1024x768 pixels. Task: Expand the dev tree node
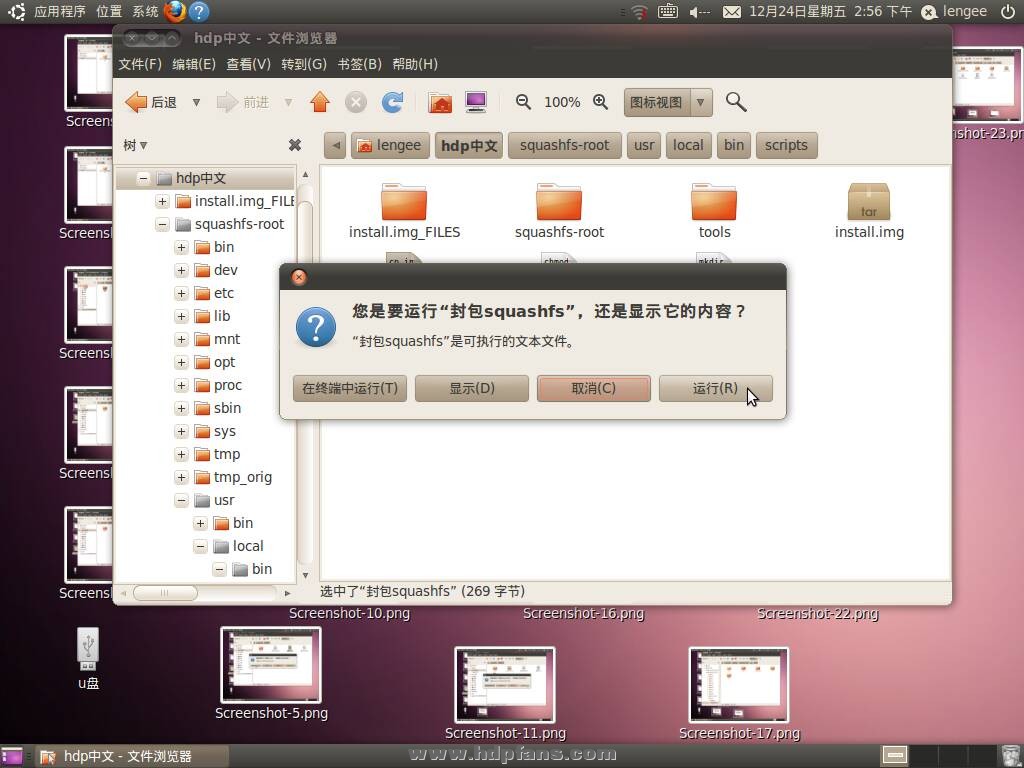[x=182, y=270]
